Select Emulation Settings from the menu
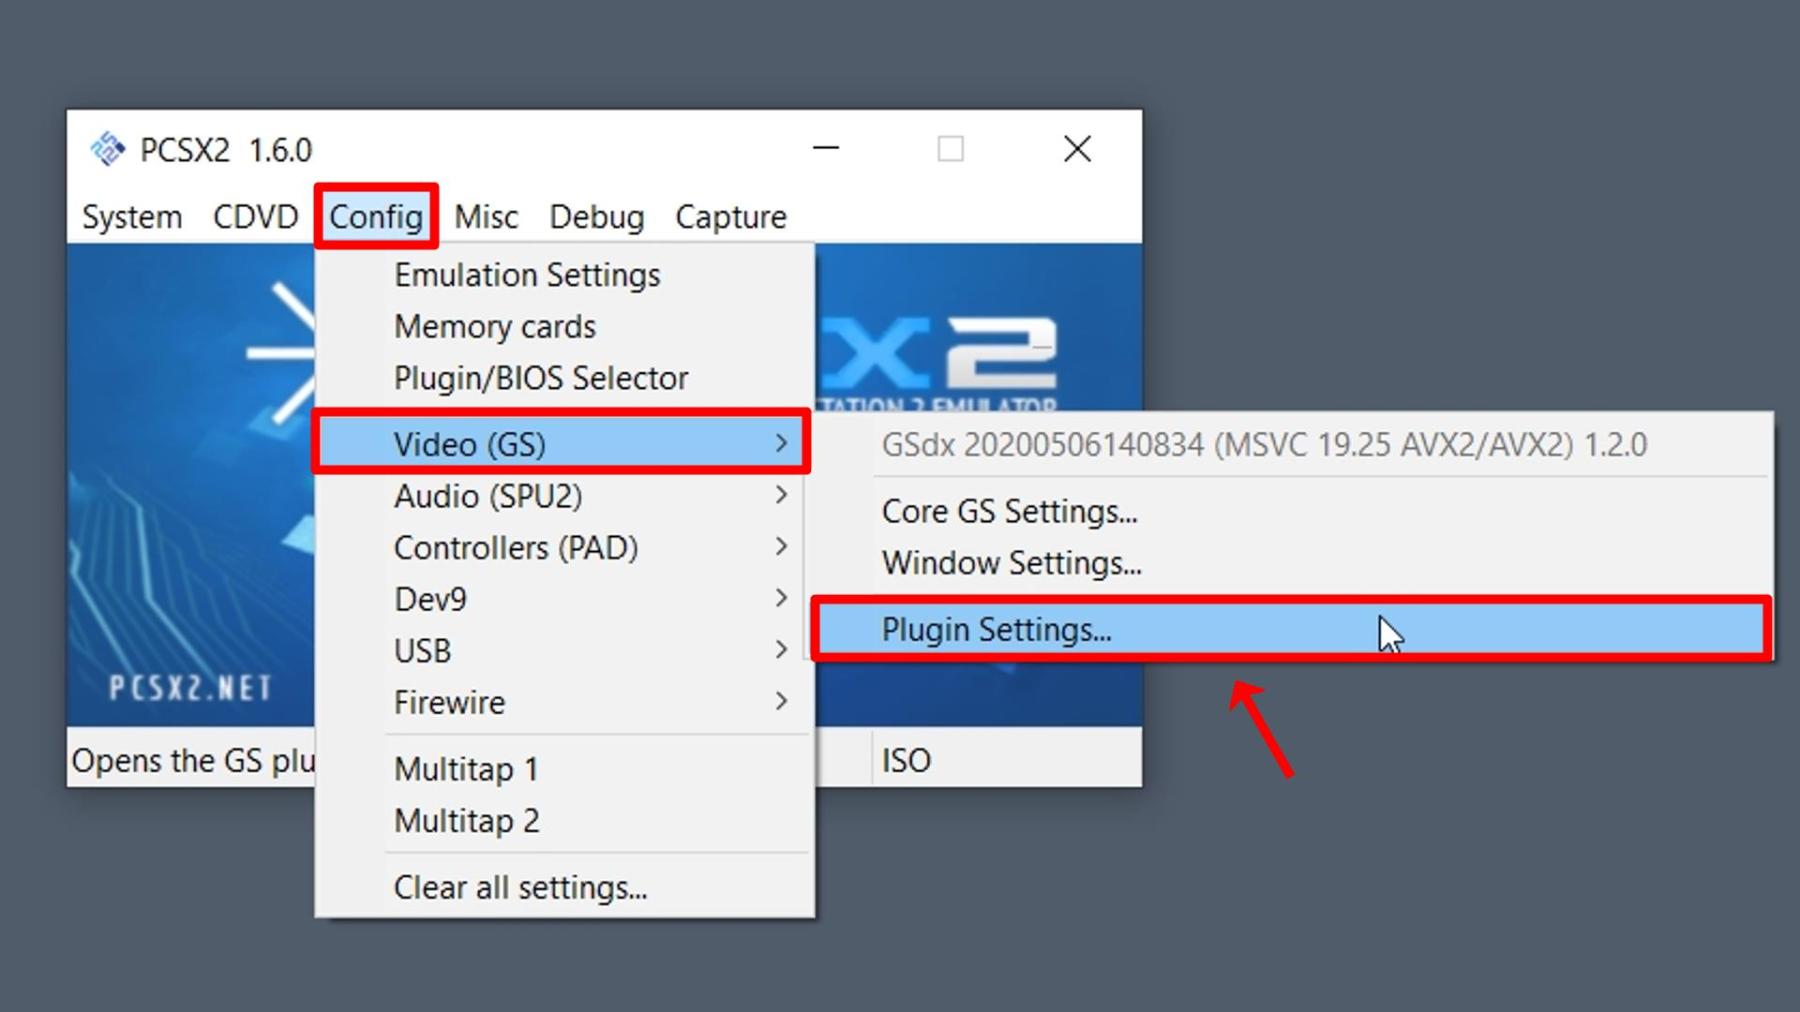 point(527,275)
